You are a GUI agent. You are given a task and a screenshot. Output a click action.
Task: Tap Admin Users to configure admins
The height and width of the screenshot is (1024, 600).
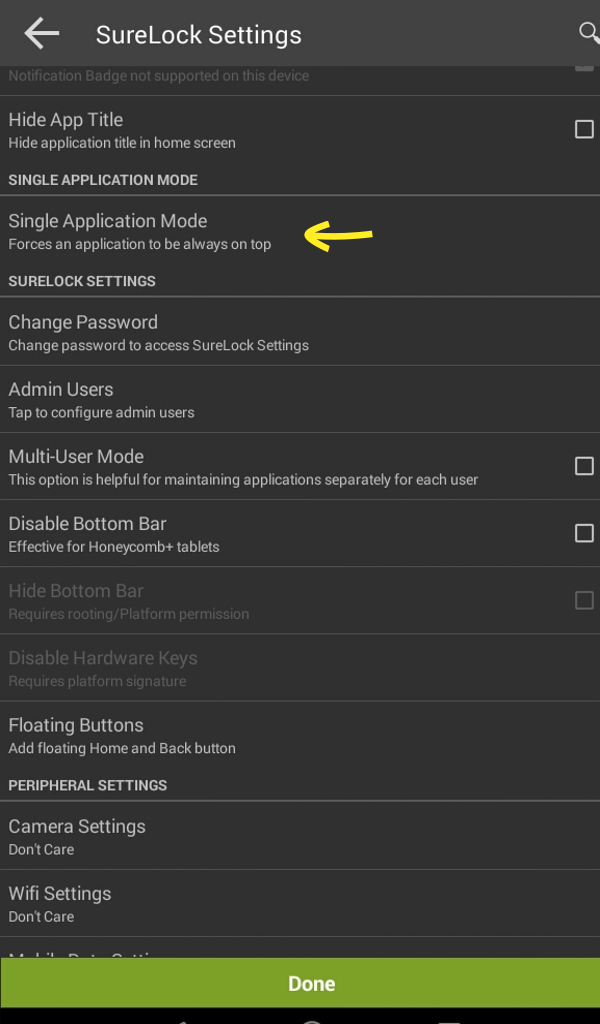(300, 399)
